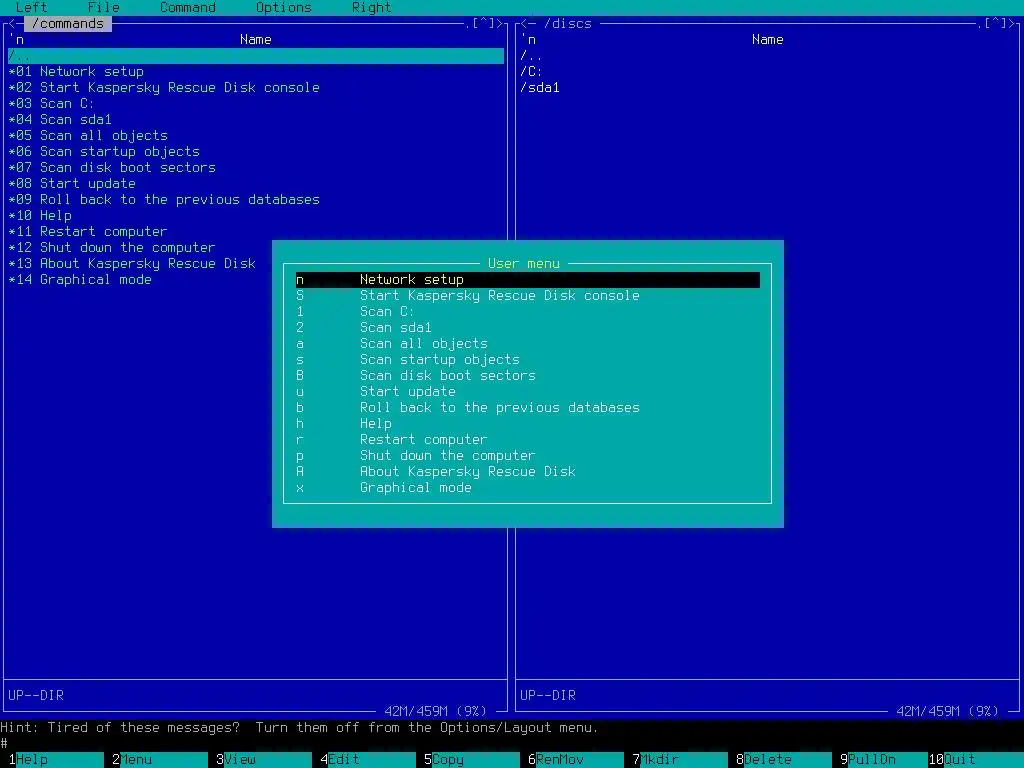Select Scan sda1 in User menu
1024x768 pixels.
(528, 327)
